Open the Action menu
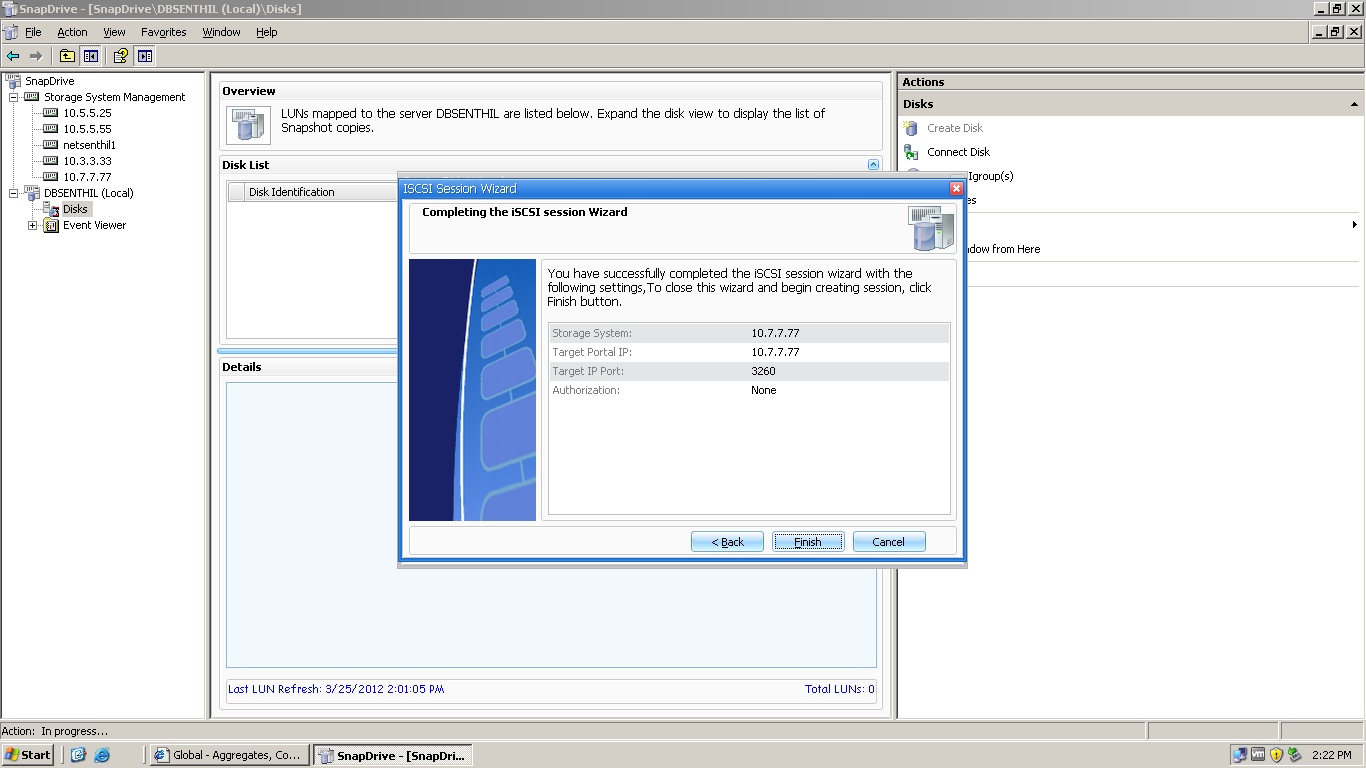The height and width of the screenshot is (768, 1366). pyautogui.click(x=72, y=32)
